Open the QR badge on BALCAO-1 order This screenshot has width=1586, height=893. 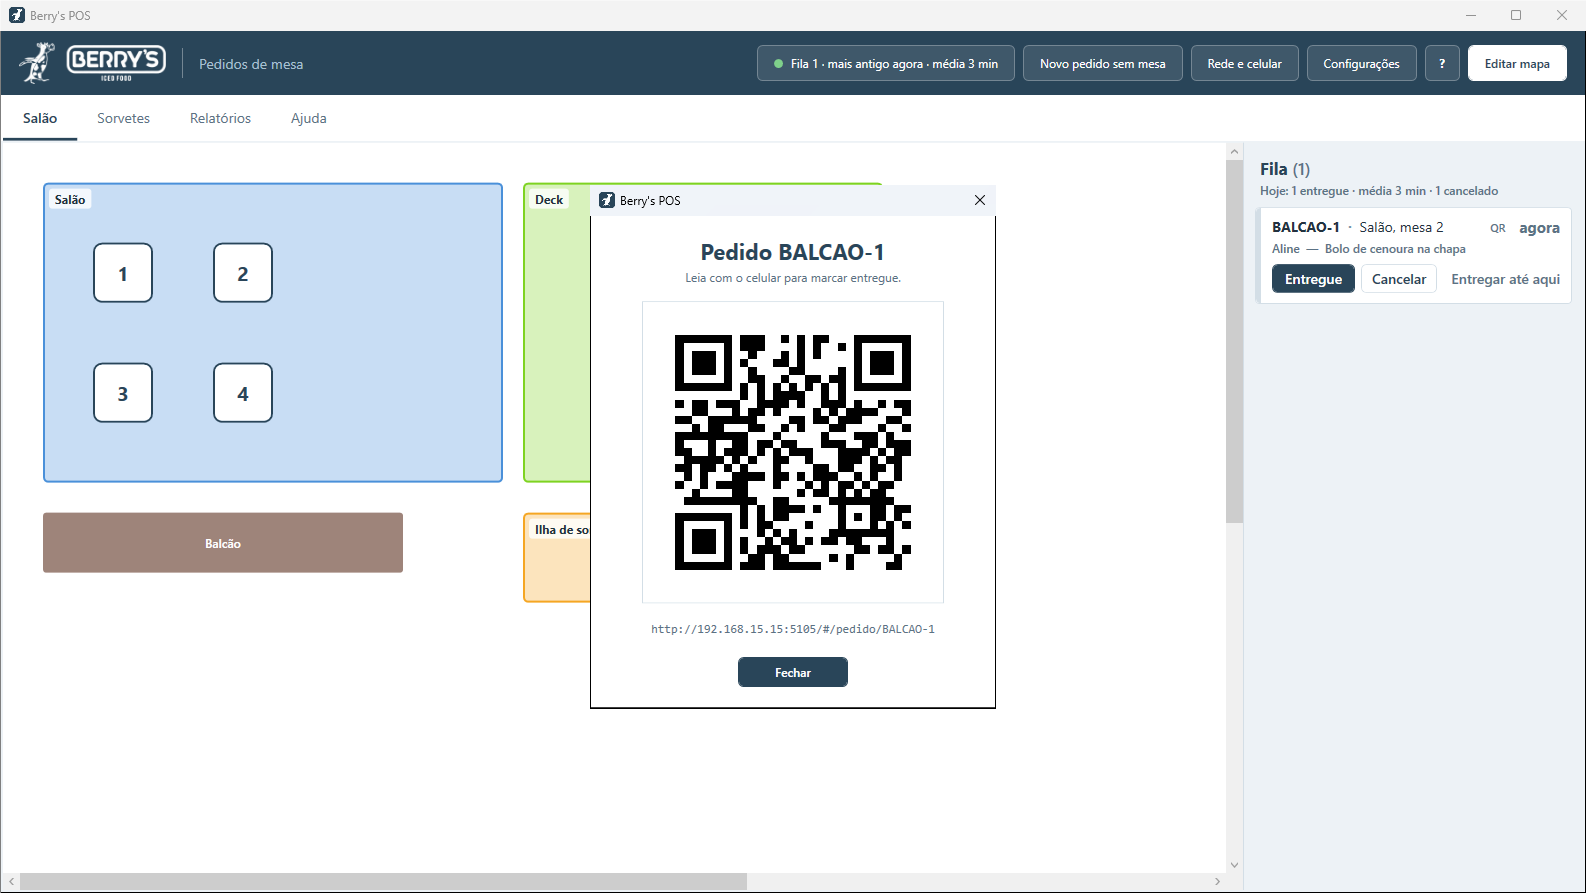pos(1498,228)
